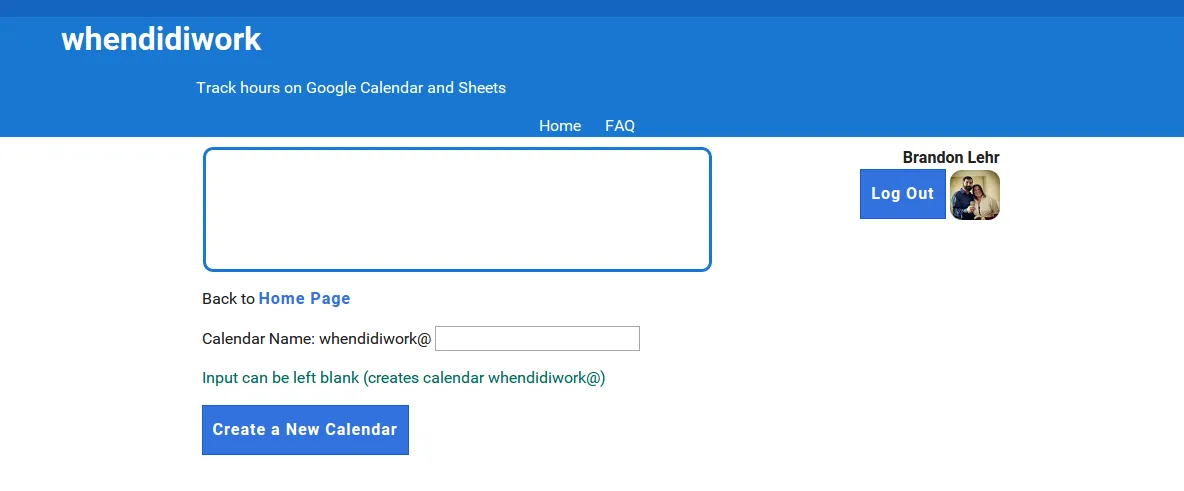Click the whendidiwork site title
1184x491 pixels.
[161, 40]
